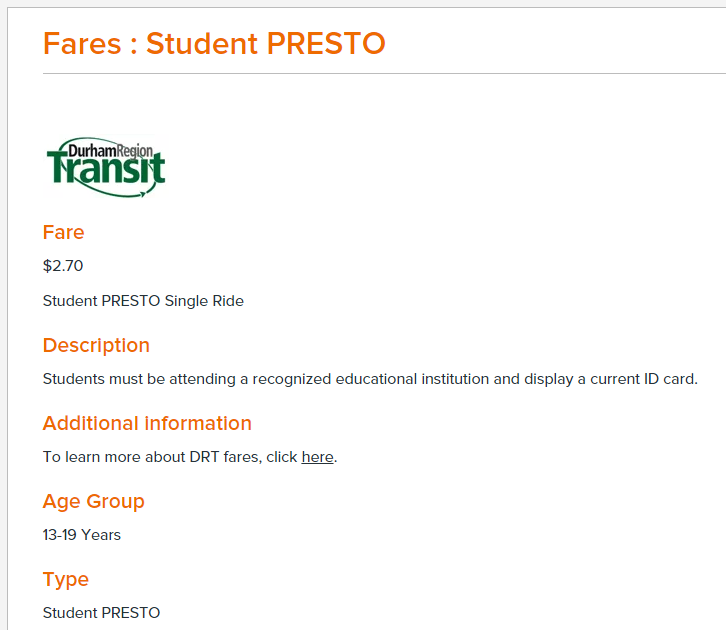The height and width of the screenshot is (630, 726).
Task: Select the 'Student PRESTO Single Ride' text
Action: point(143,301)
